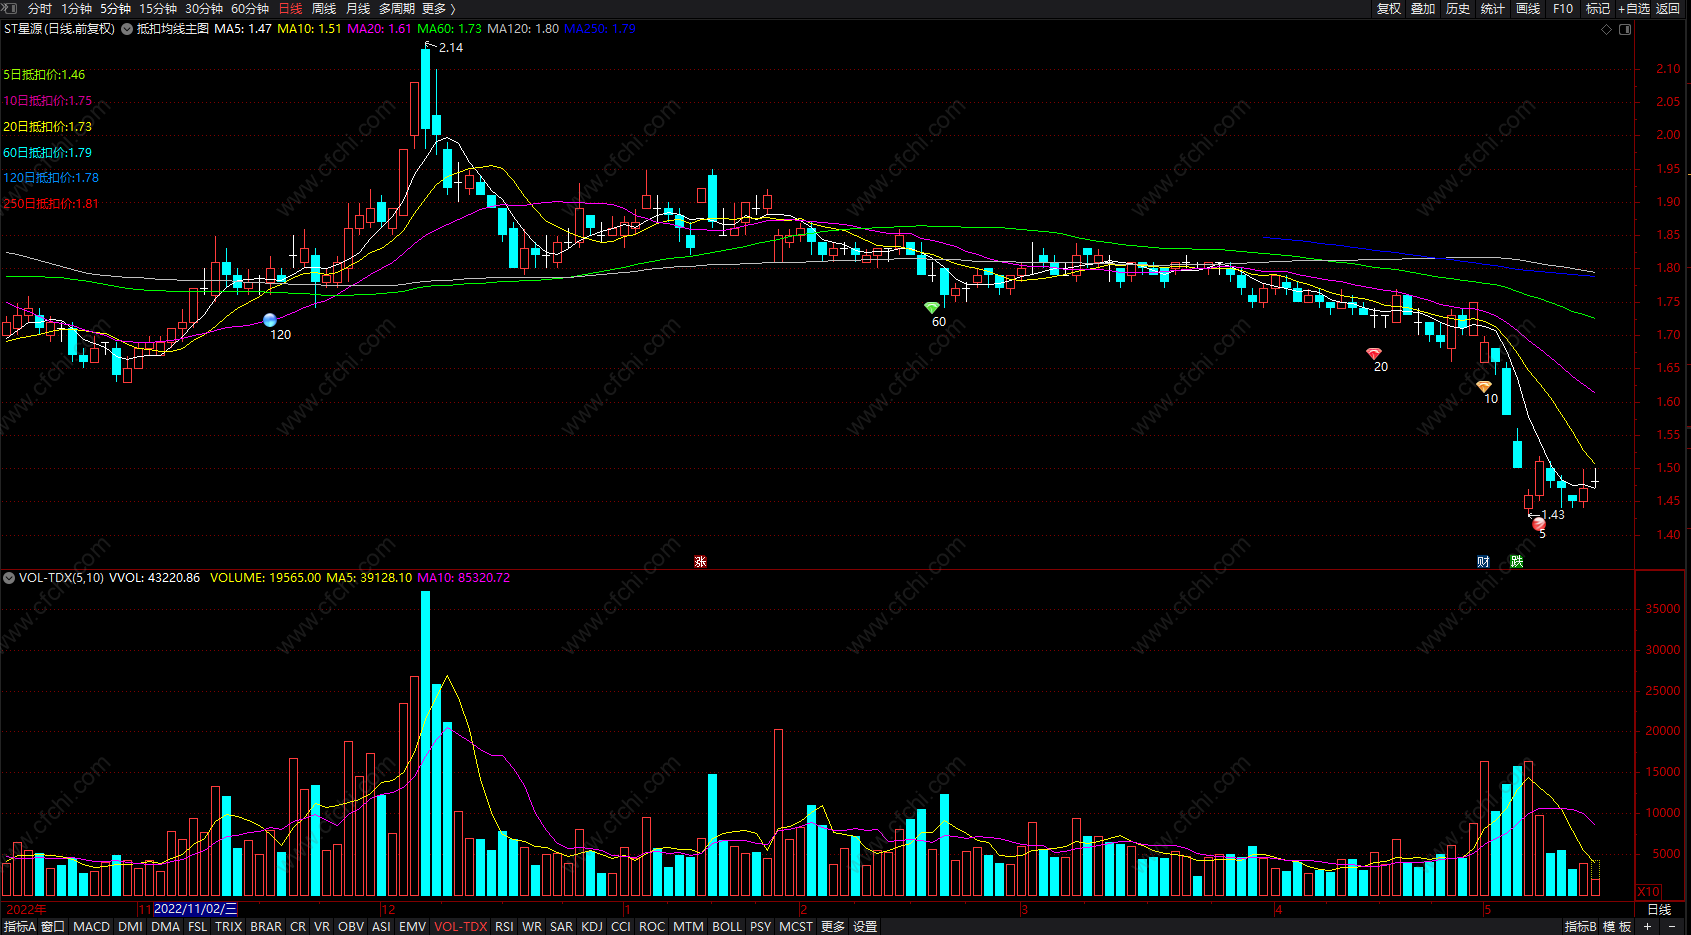Click the toolbar toggle icon at top-left corner
The height and width of the screenshot is (935, 1691).
coord(9,8)
